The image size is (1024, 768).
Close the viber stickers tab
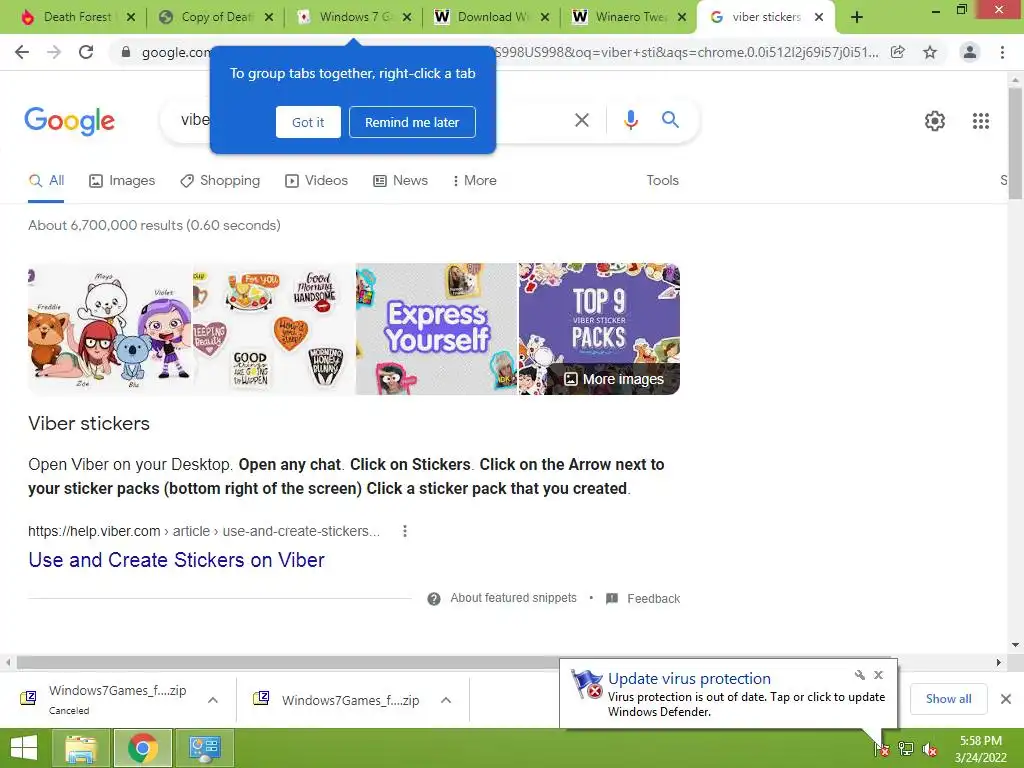coord(819,18)
